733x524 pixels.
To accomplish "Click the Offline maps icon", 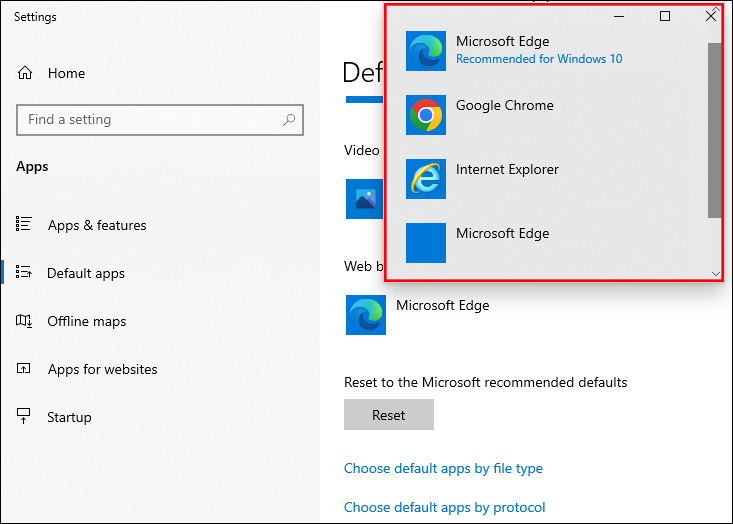I will click(x=26, y=321).
